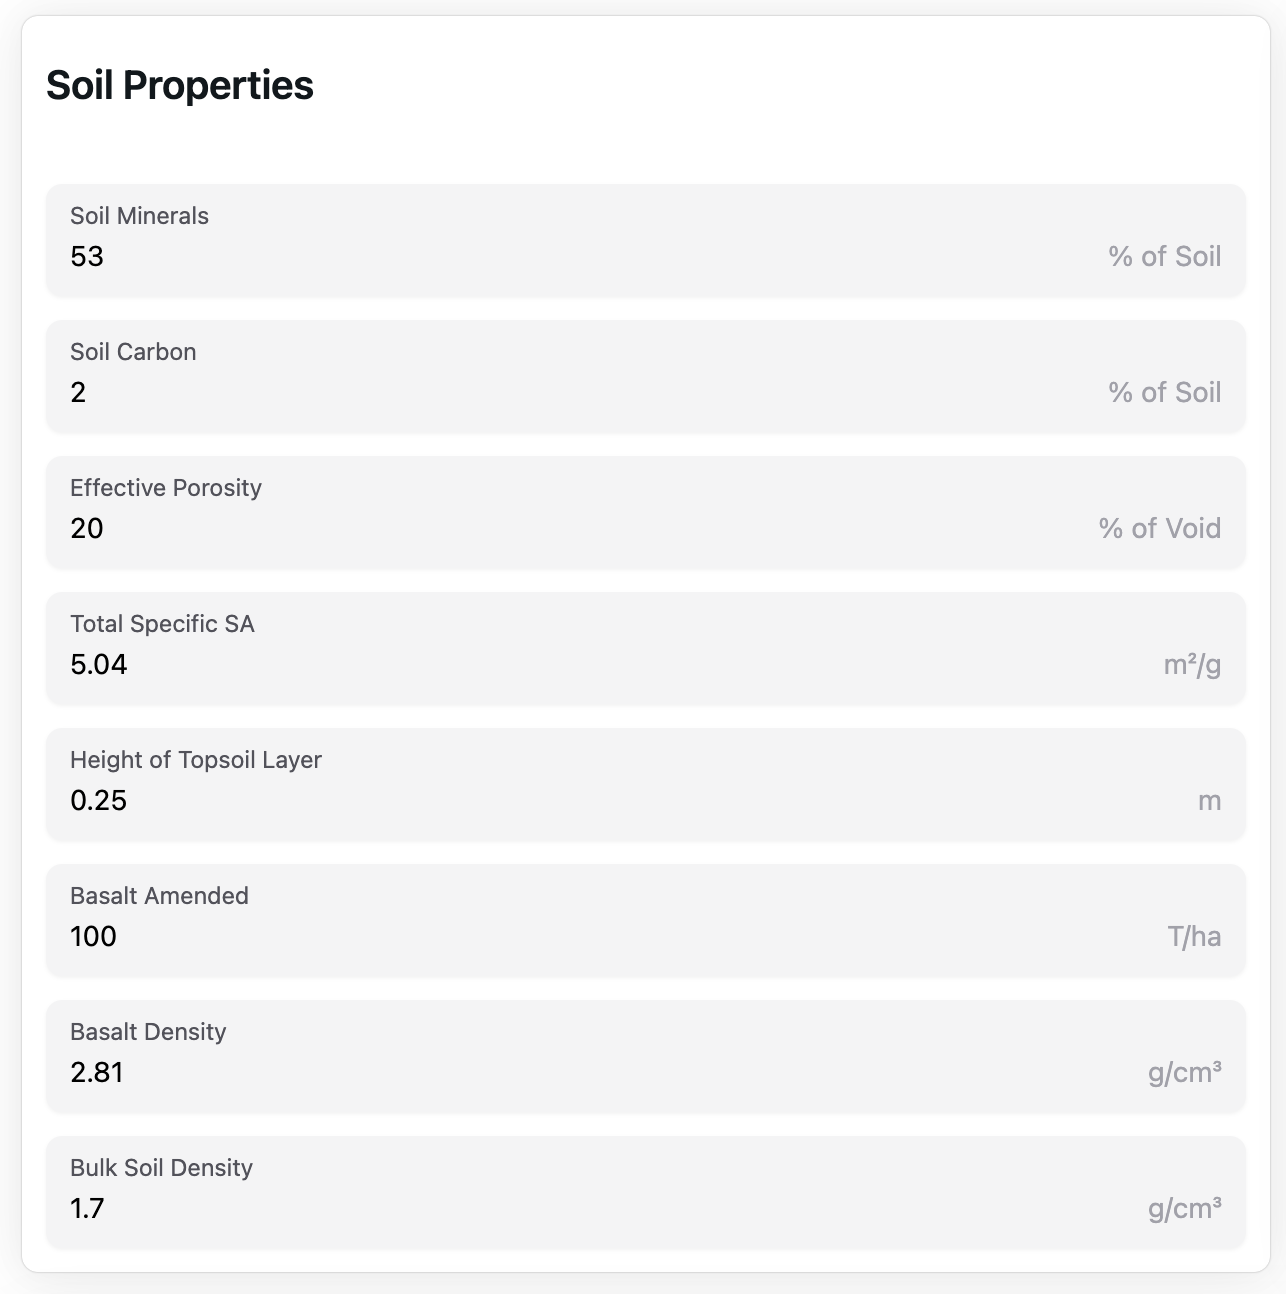Click the Soil Properties heading
The width and height of the screenshot is (1286, 1294).
(x=180, y=85)
